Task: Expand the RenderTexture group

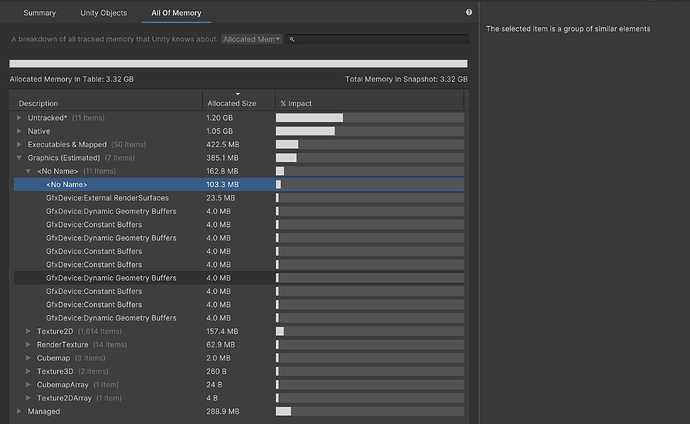Action: (28, 344)
